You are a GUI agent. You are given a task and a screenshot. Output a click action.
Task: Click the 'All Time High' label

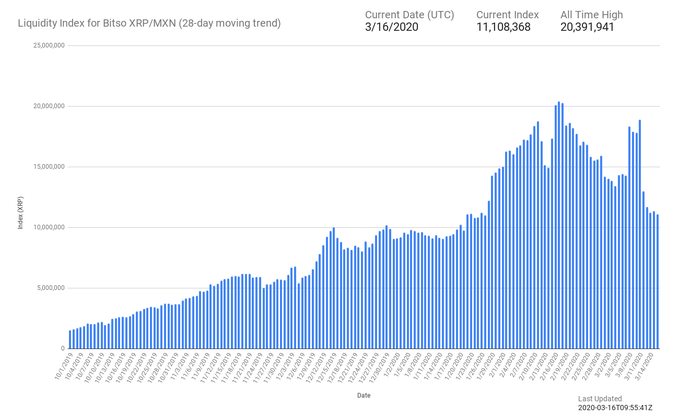coord(591,15)
